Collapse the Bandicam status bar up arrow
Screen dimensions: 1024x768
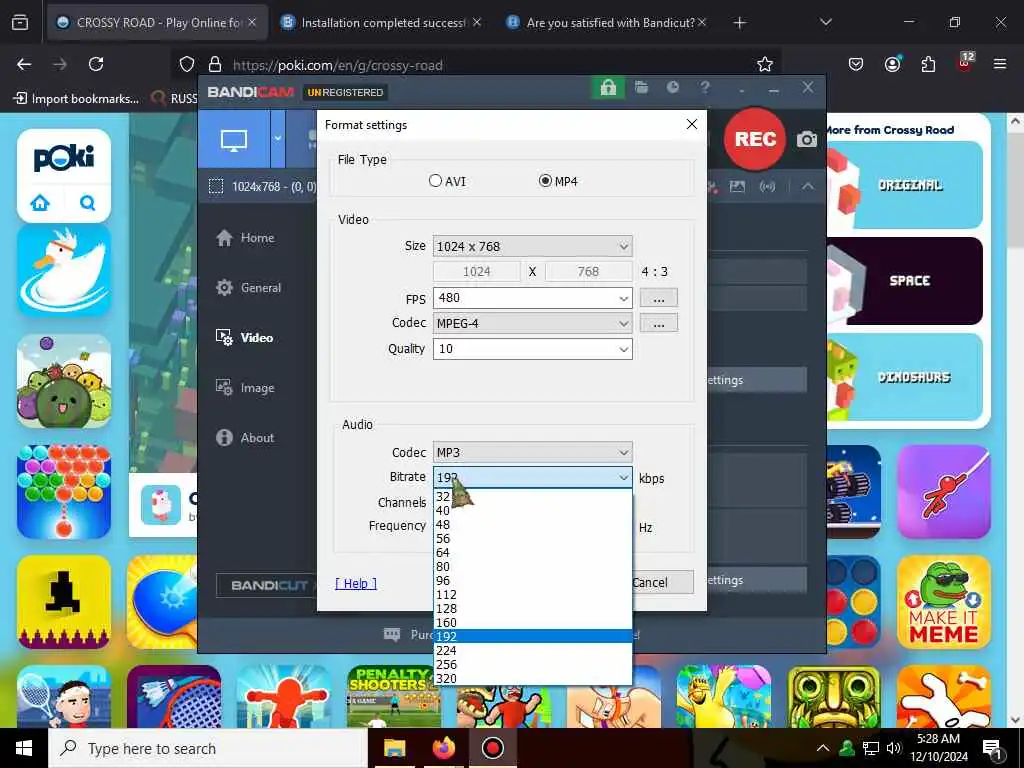click(x=808, y=187)
